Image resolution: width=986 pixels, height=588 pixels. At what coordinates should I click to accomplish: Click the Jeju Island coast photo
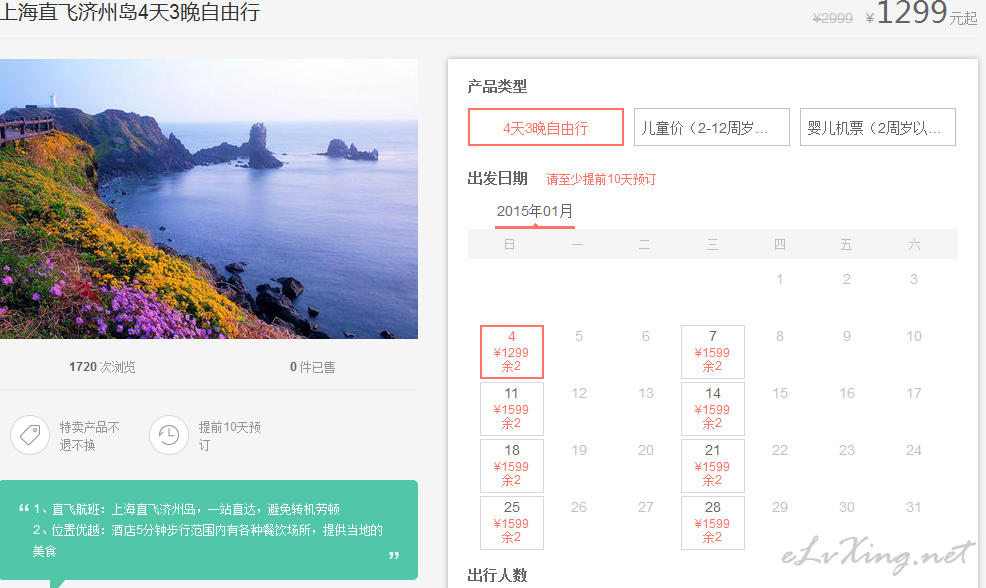[x=208, y=199]
